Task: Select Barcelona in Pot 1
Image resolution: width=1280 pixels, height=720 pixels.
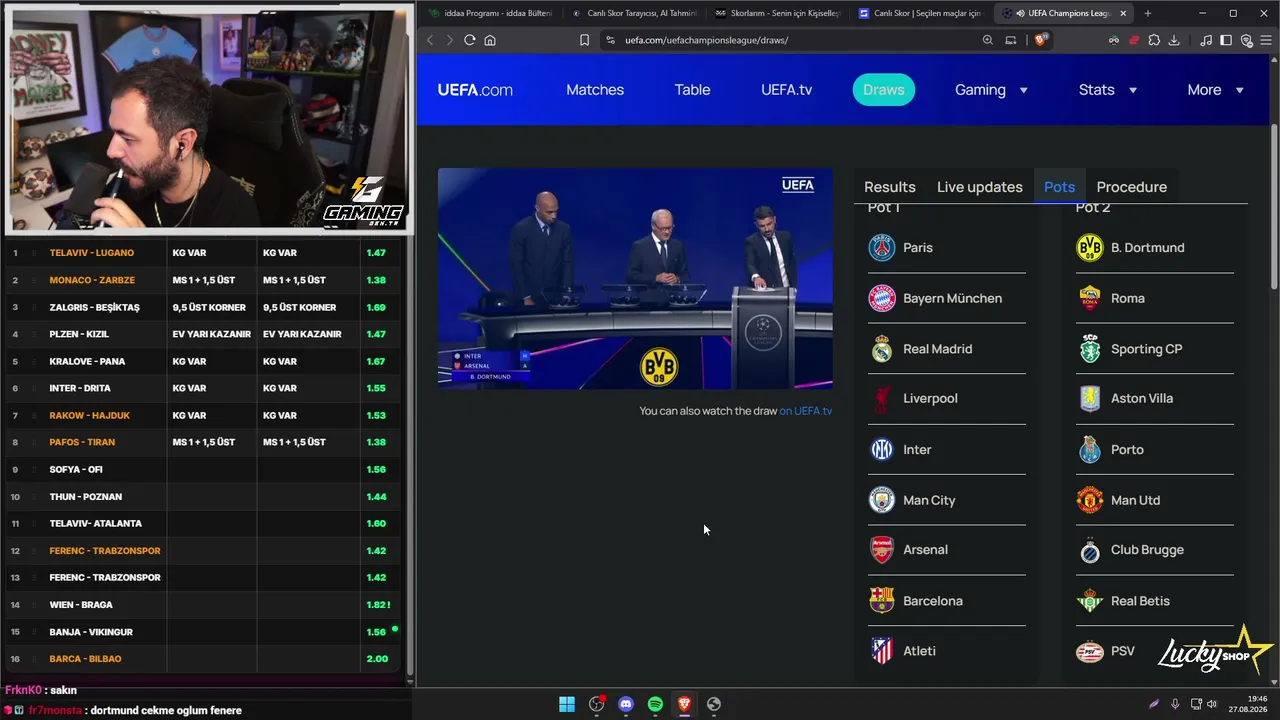Action: click(947, 601)
